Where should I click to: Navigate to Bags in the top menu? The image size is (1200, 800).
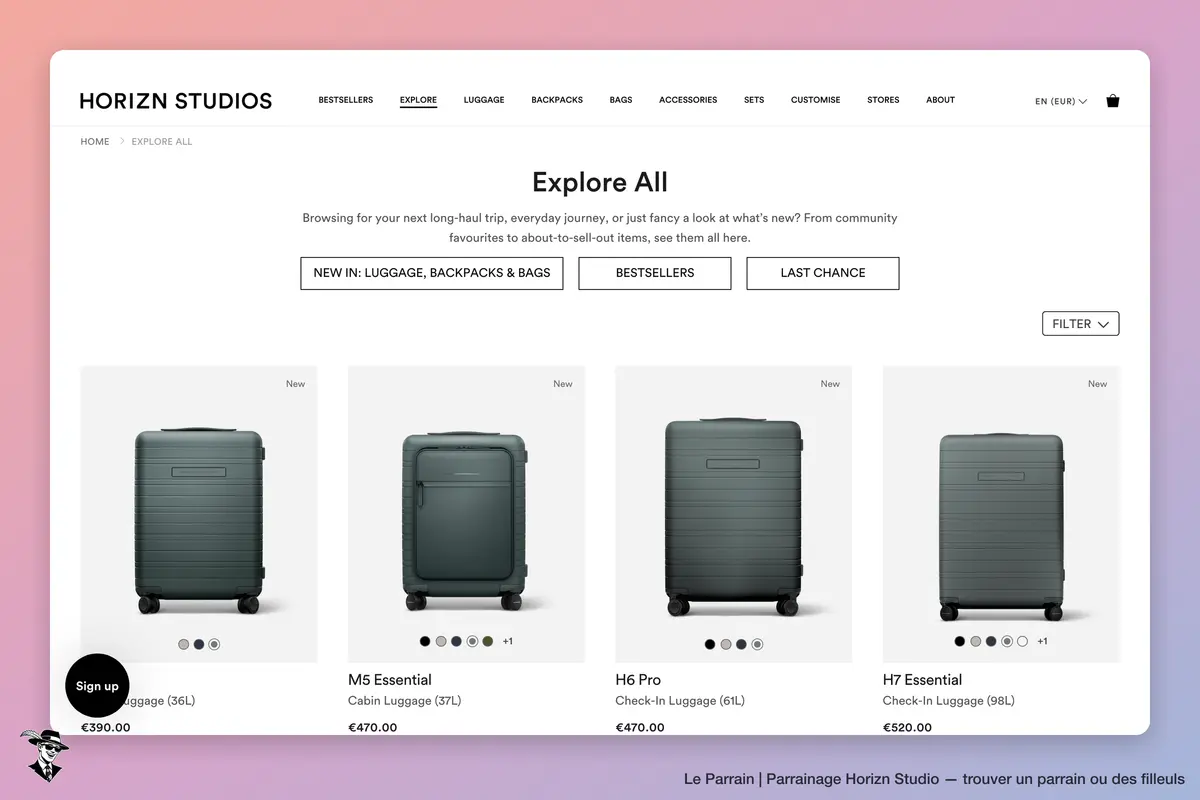[x=621, y=100]
